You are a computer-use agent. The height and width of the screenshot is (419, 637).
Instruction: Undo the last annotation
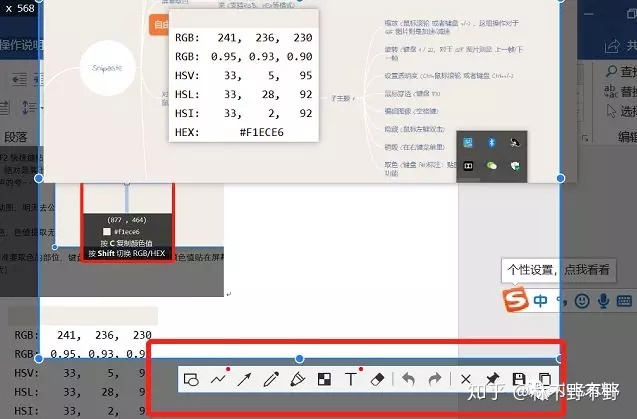click(x=408, y=380)
